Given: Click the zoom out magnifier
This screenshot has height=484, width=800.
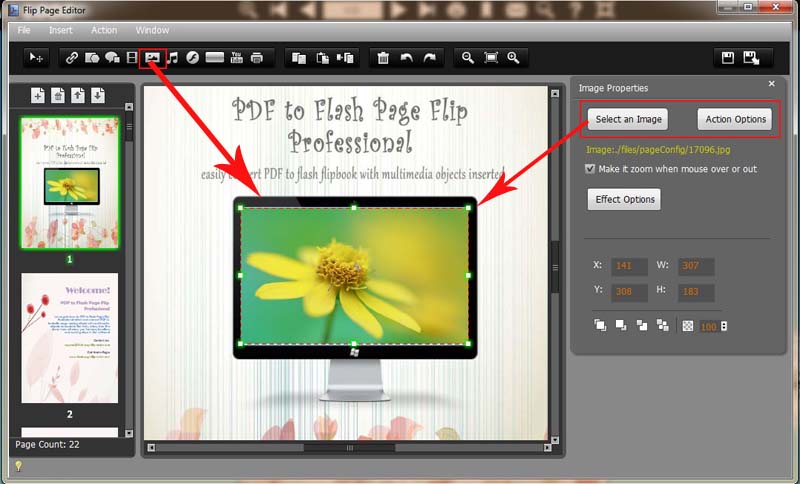Looking at the screenshot, I should point(467,58).
